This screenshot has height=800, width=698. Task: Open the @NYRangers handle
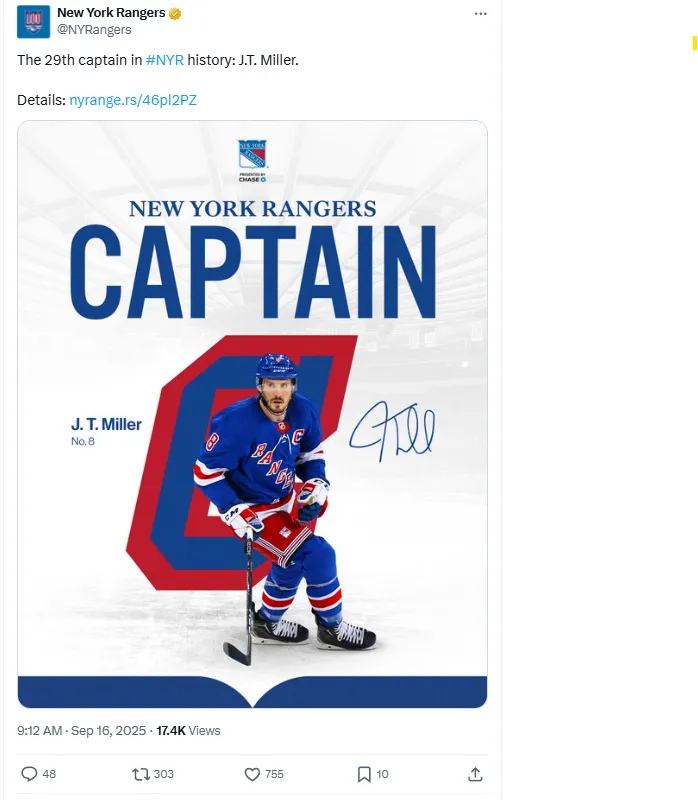pos(94,30)
